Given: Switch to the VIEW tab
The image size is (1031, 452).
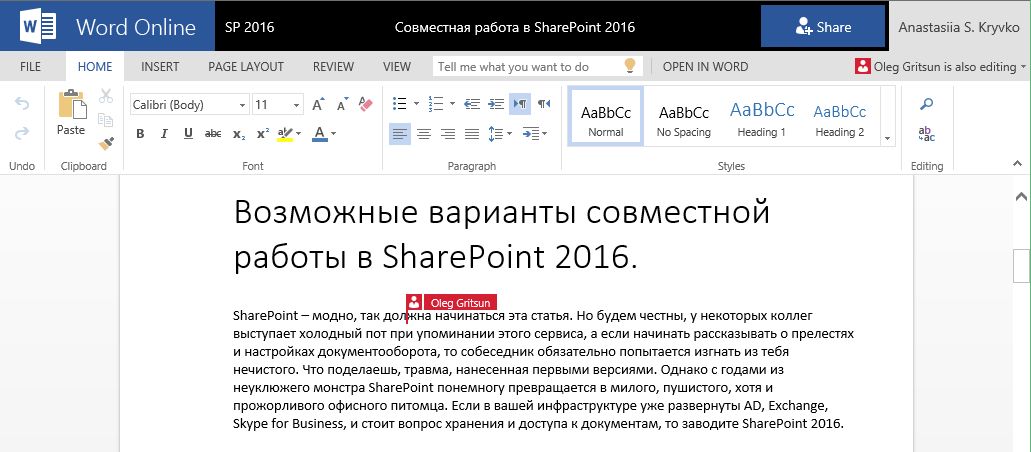Looking at the screenshot, I should tap(396, 66).
